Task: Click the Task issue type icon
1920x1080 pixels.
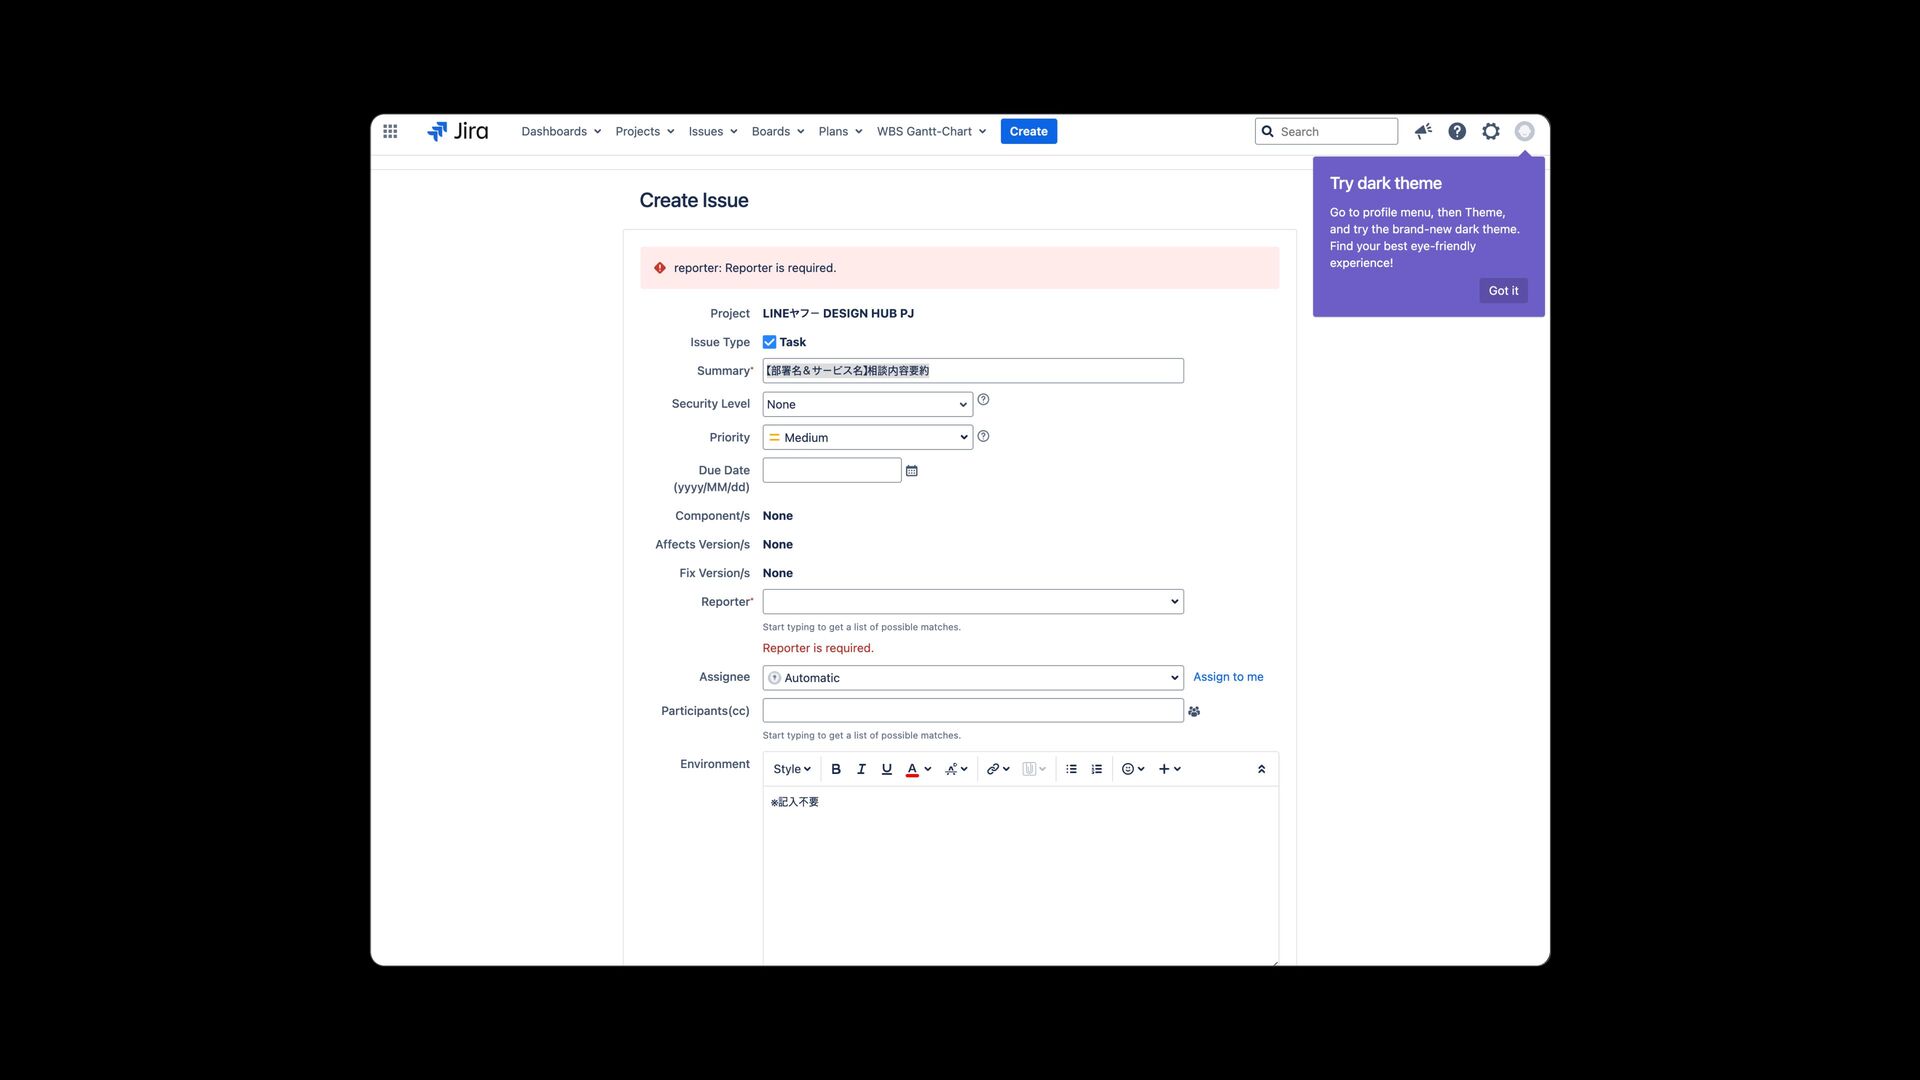Action: 769,342
